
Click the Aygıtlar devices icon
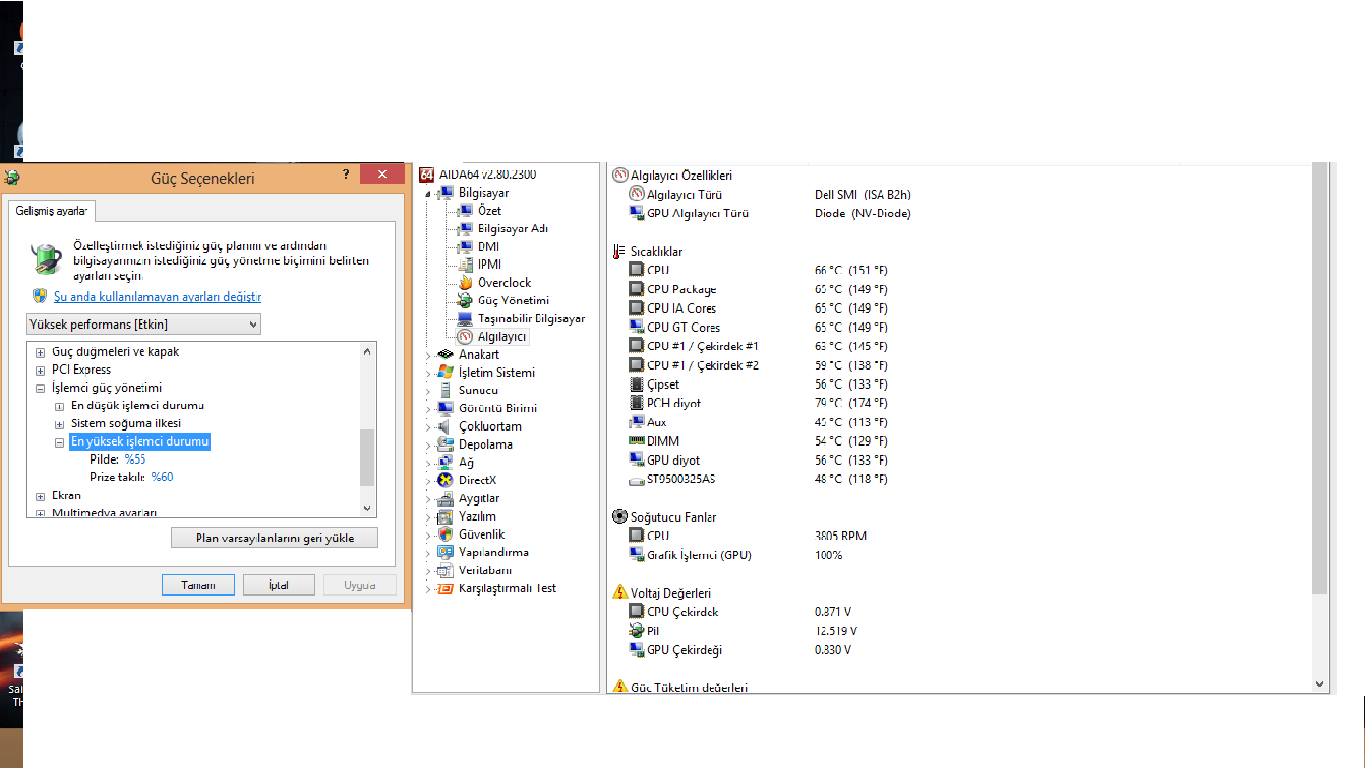[446, 499]
